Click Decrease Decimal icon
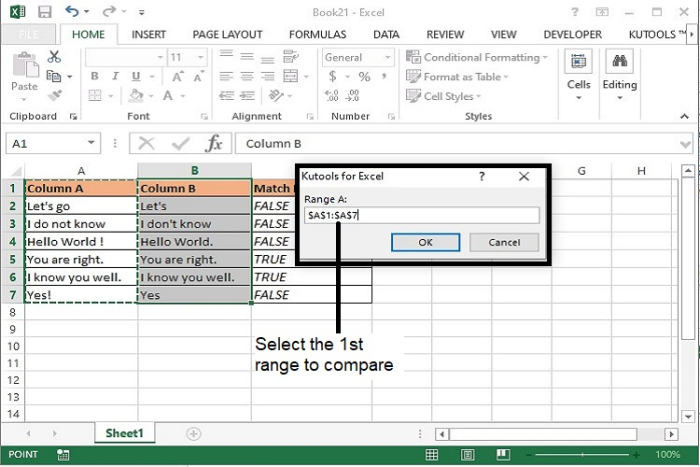The height and width of the screenshot is (467, 700). click(x=352, y=96)
